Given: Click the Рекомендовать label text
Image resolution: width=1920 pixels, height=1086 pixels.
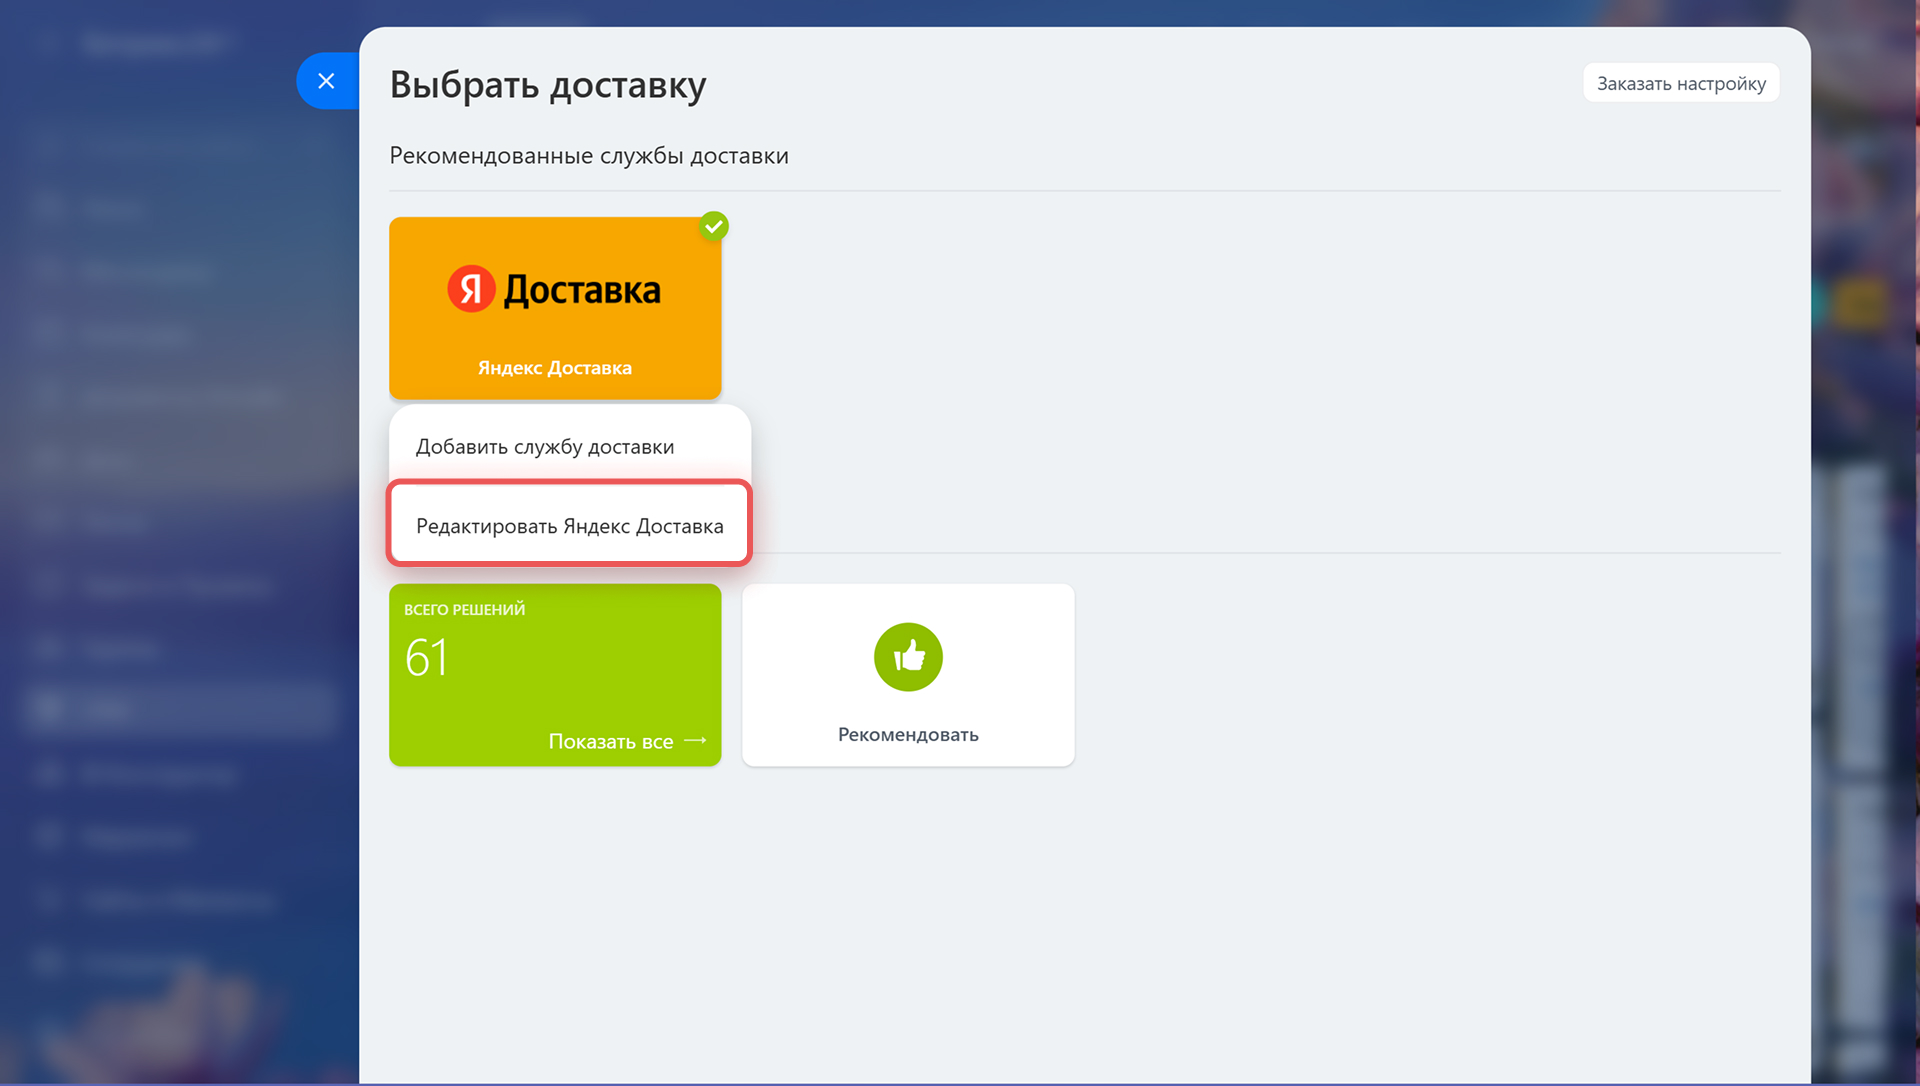Looking at the screenshot, I should (908, 735).
